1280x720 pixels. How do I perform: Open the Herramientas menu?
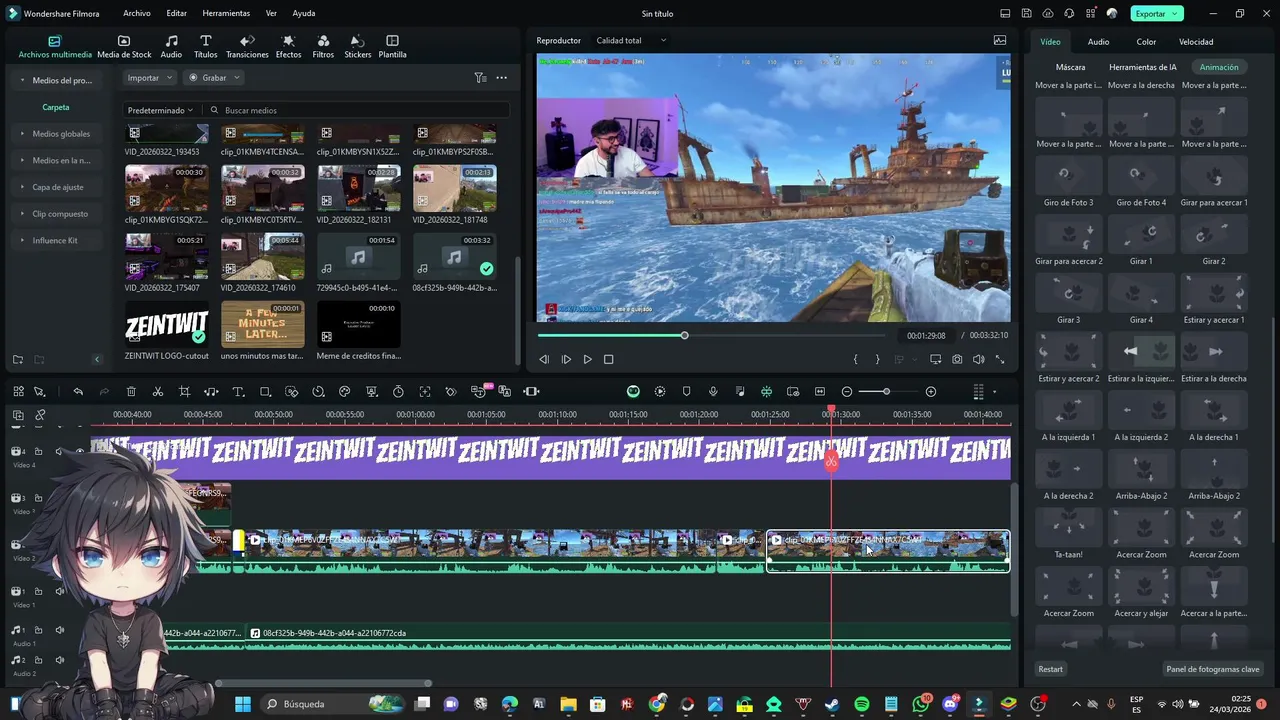tap(226, 14)
